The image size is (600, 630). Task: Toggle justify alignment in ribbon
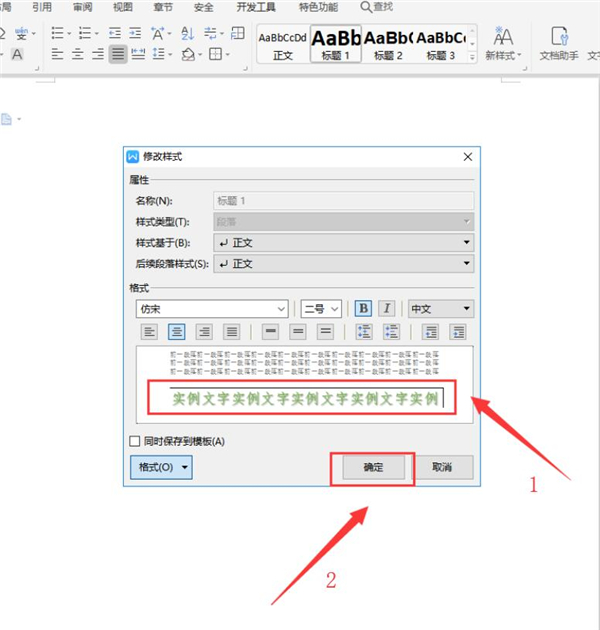(x=118, y=54)
